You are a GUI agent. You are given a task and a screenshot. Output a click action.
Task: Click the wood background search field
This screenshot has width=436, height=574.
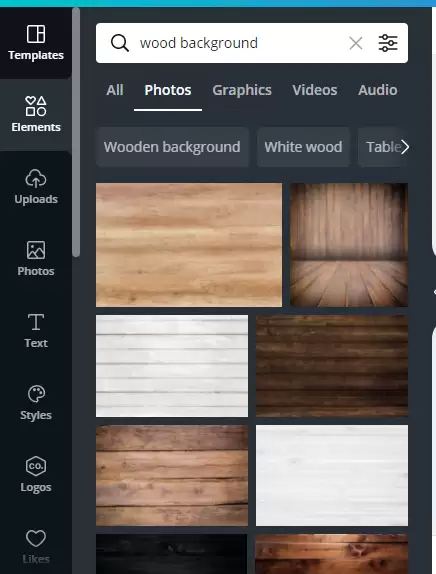(252, 43)
